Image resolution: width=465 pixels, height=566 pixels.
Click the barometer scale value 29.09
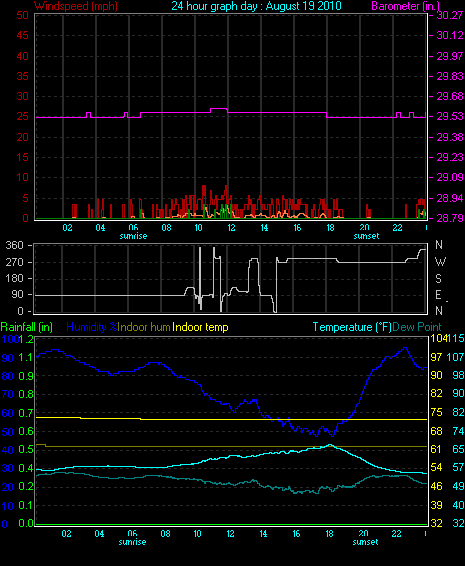click(450, 178)
